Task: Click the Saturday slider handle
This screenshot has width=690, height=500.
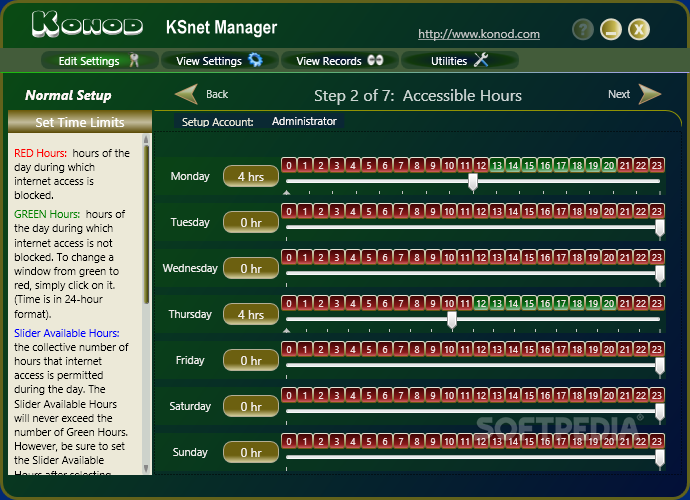Action: click(660, 412)
